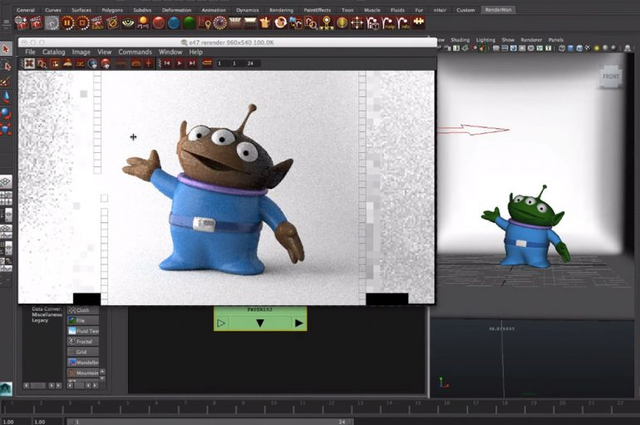The height and width of the screenshot is (425, 640).
Task: Select the Miscellaneous category in the node list
Action: pyautogui.click(x=47, y=315)
